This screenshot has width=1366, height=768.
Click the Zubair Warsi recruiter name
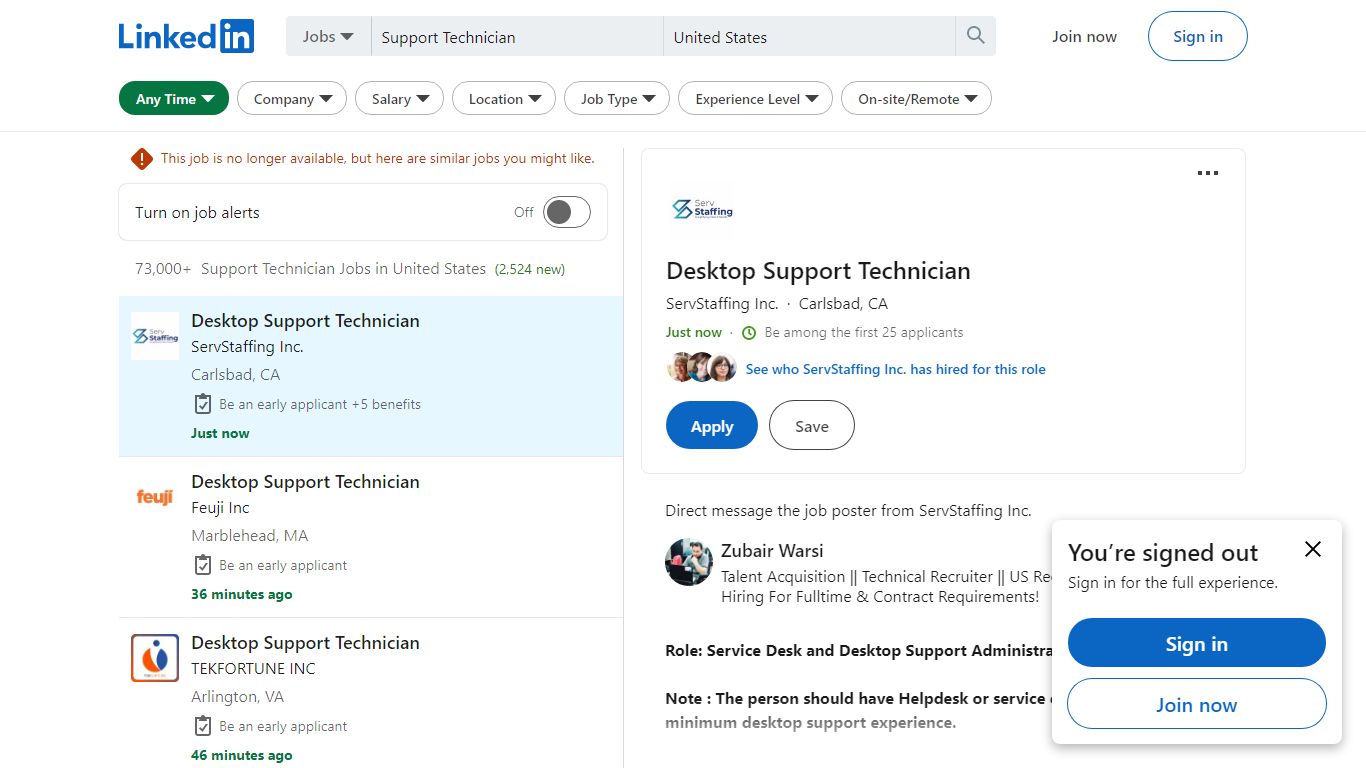pyautogui.click(x=772, y=551)
